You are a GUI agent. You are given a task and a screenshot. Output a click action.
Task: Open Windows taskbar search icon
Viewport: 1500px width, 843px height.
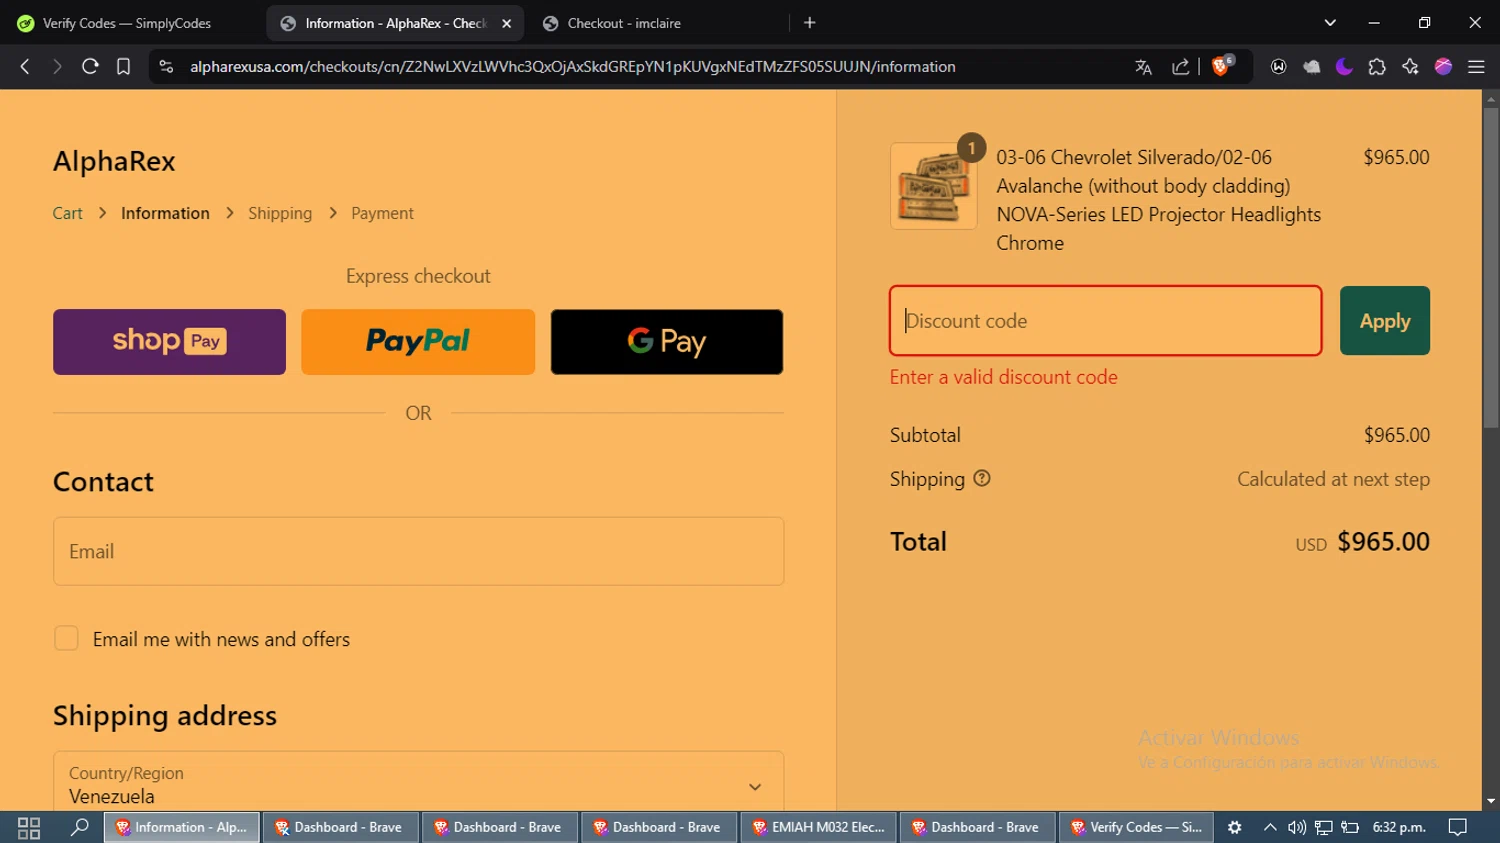tap(79, 827)
